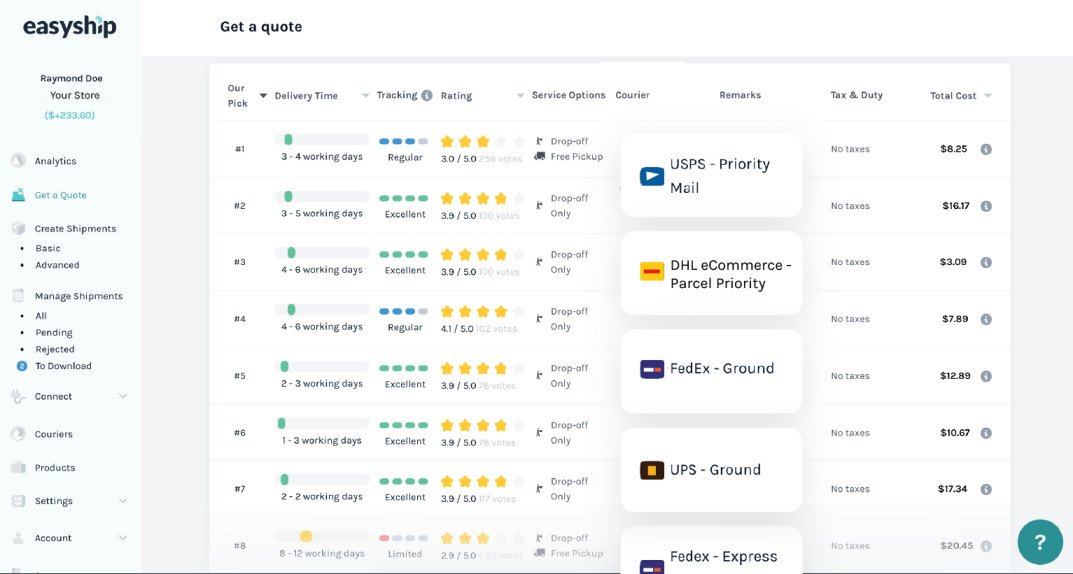Click the Tracking column info icon
This screenshot has width=1073, height=574.
(426, 96)
